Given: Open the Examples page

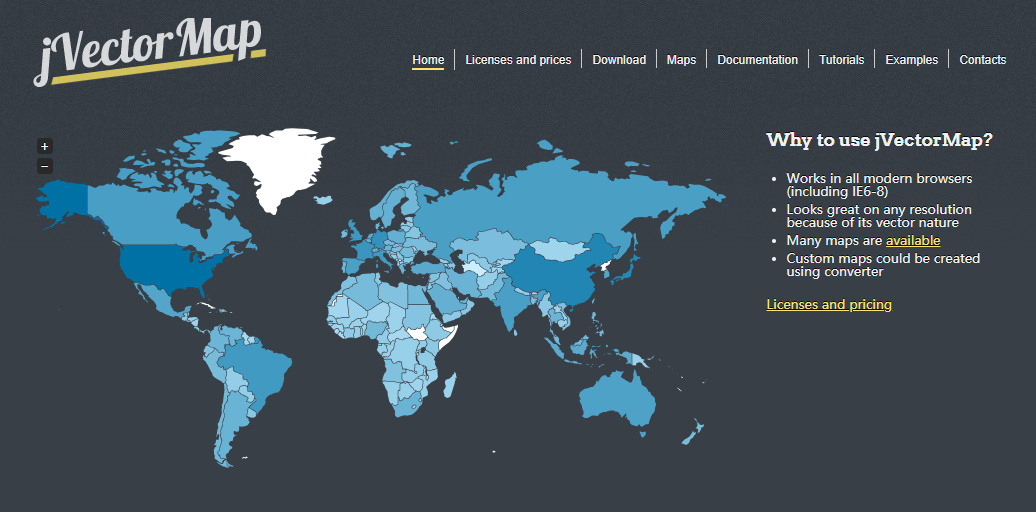Looking at the screenshot, I should click(x=912, y=59).
